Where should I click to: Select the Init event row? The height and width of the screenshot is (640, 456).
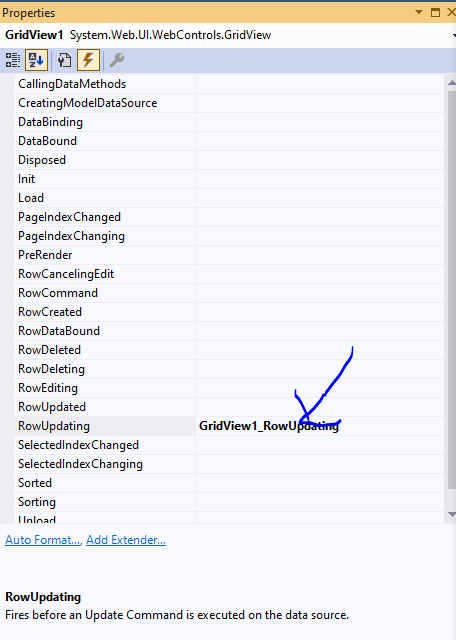[x=229, y=179]
